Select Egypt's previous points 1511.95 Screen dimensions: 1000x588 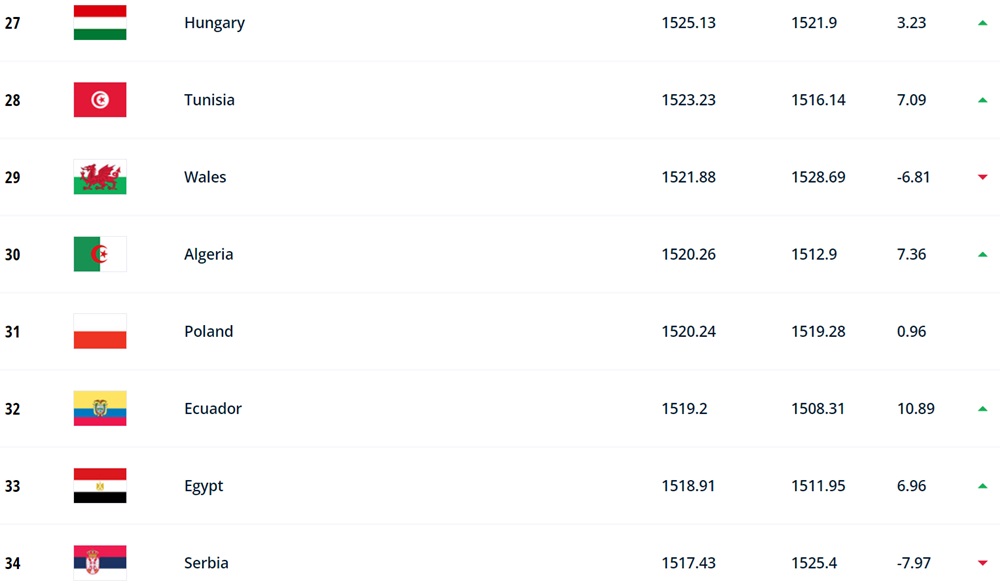click(x=818, y=486)
